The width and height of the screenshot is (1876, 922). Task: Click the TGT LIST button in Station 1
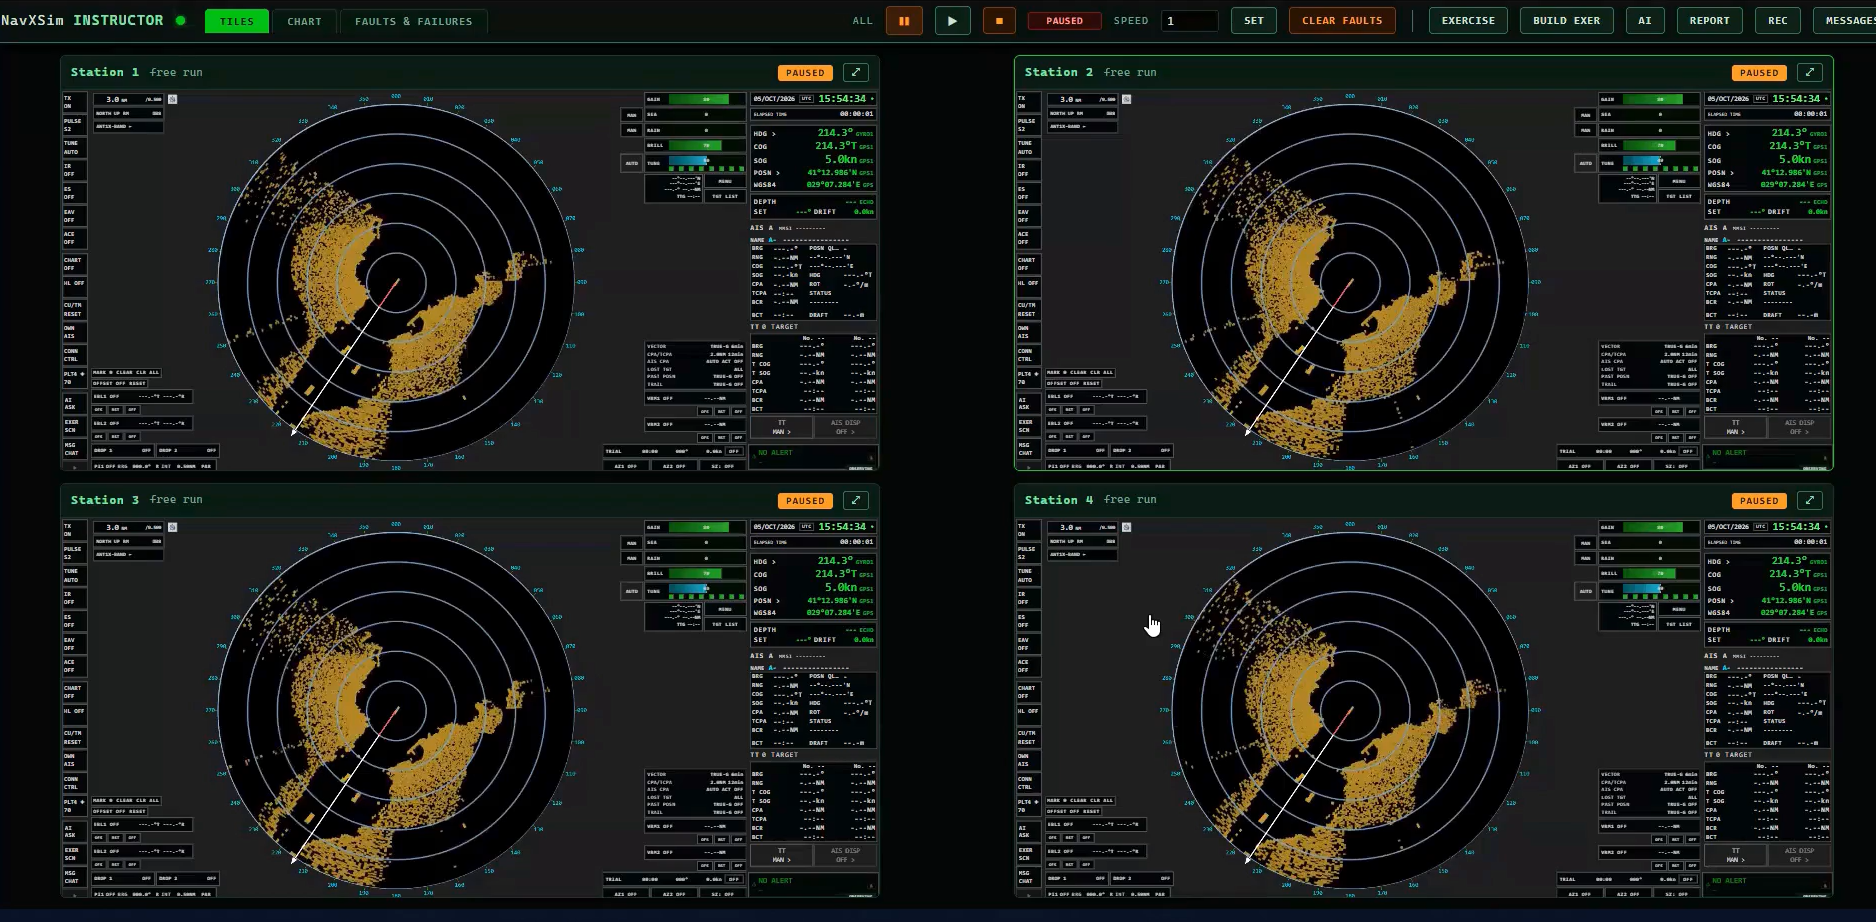point(724,196)
